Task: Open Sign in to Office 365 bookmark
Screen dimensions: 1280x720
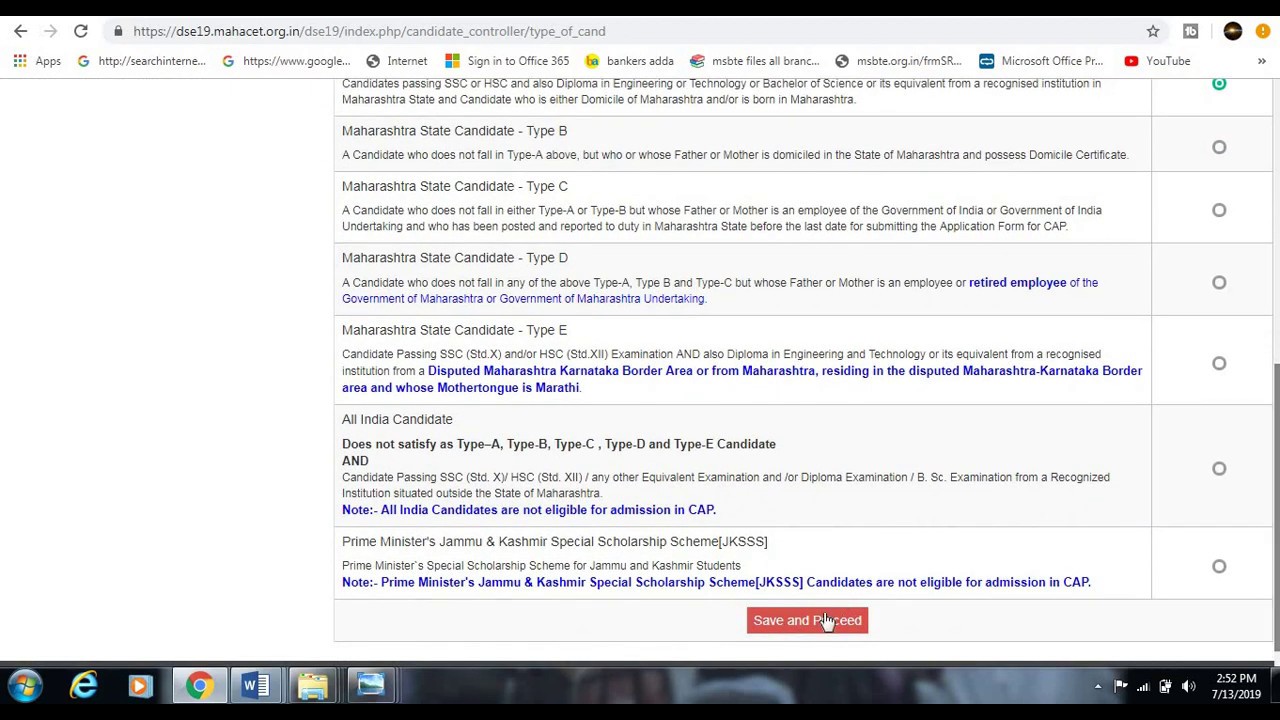Action: (507, 61)
